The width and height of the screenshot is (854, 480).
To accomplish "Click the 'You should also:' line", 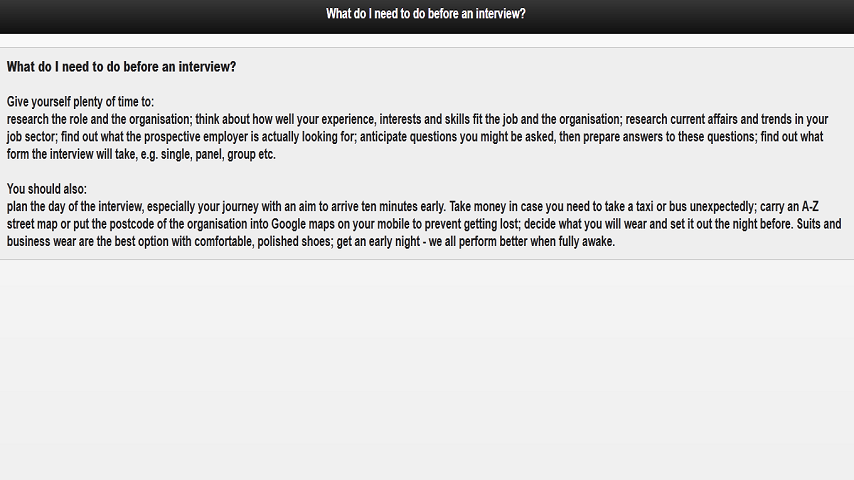I will pos(46,189).
